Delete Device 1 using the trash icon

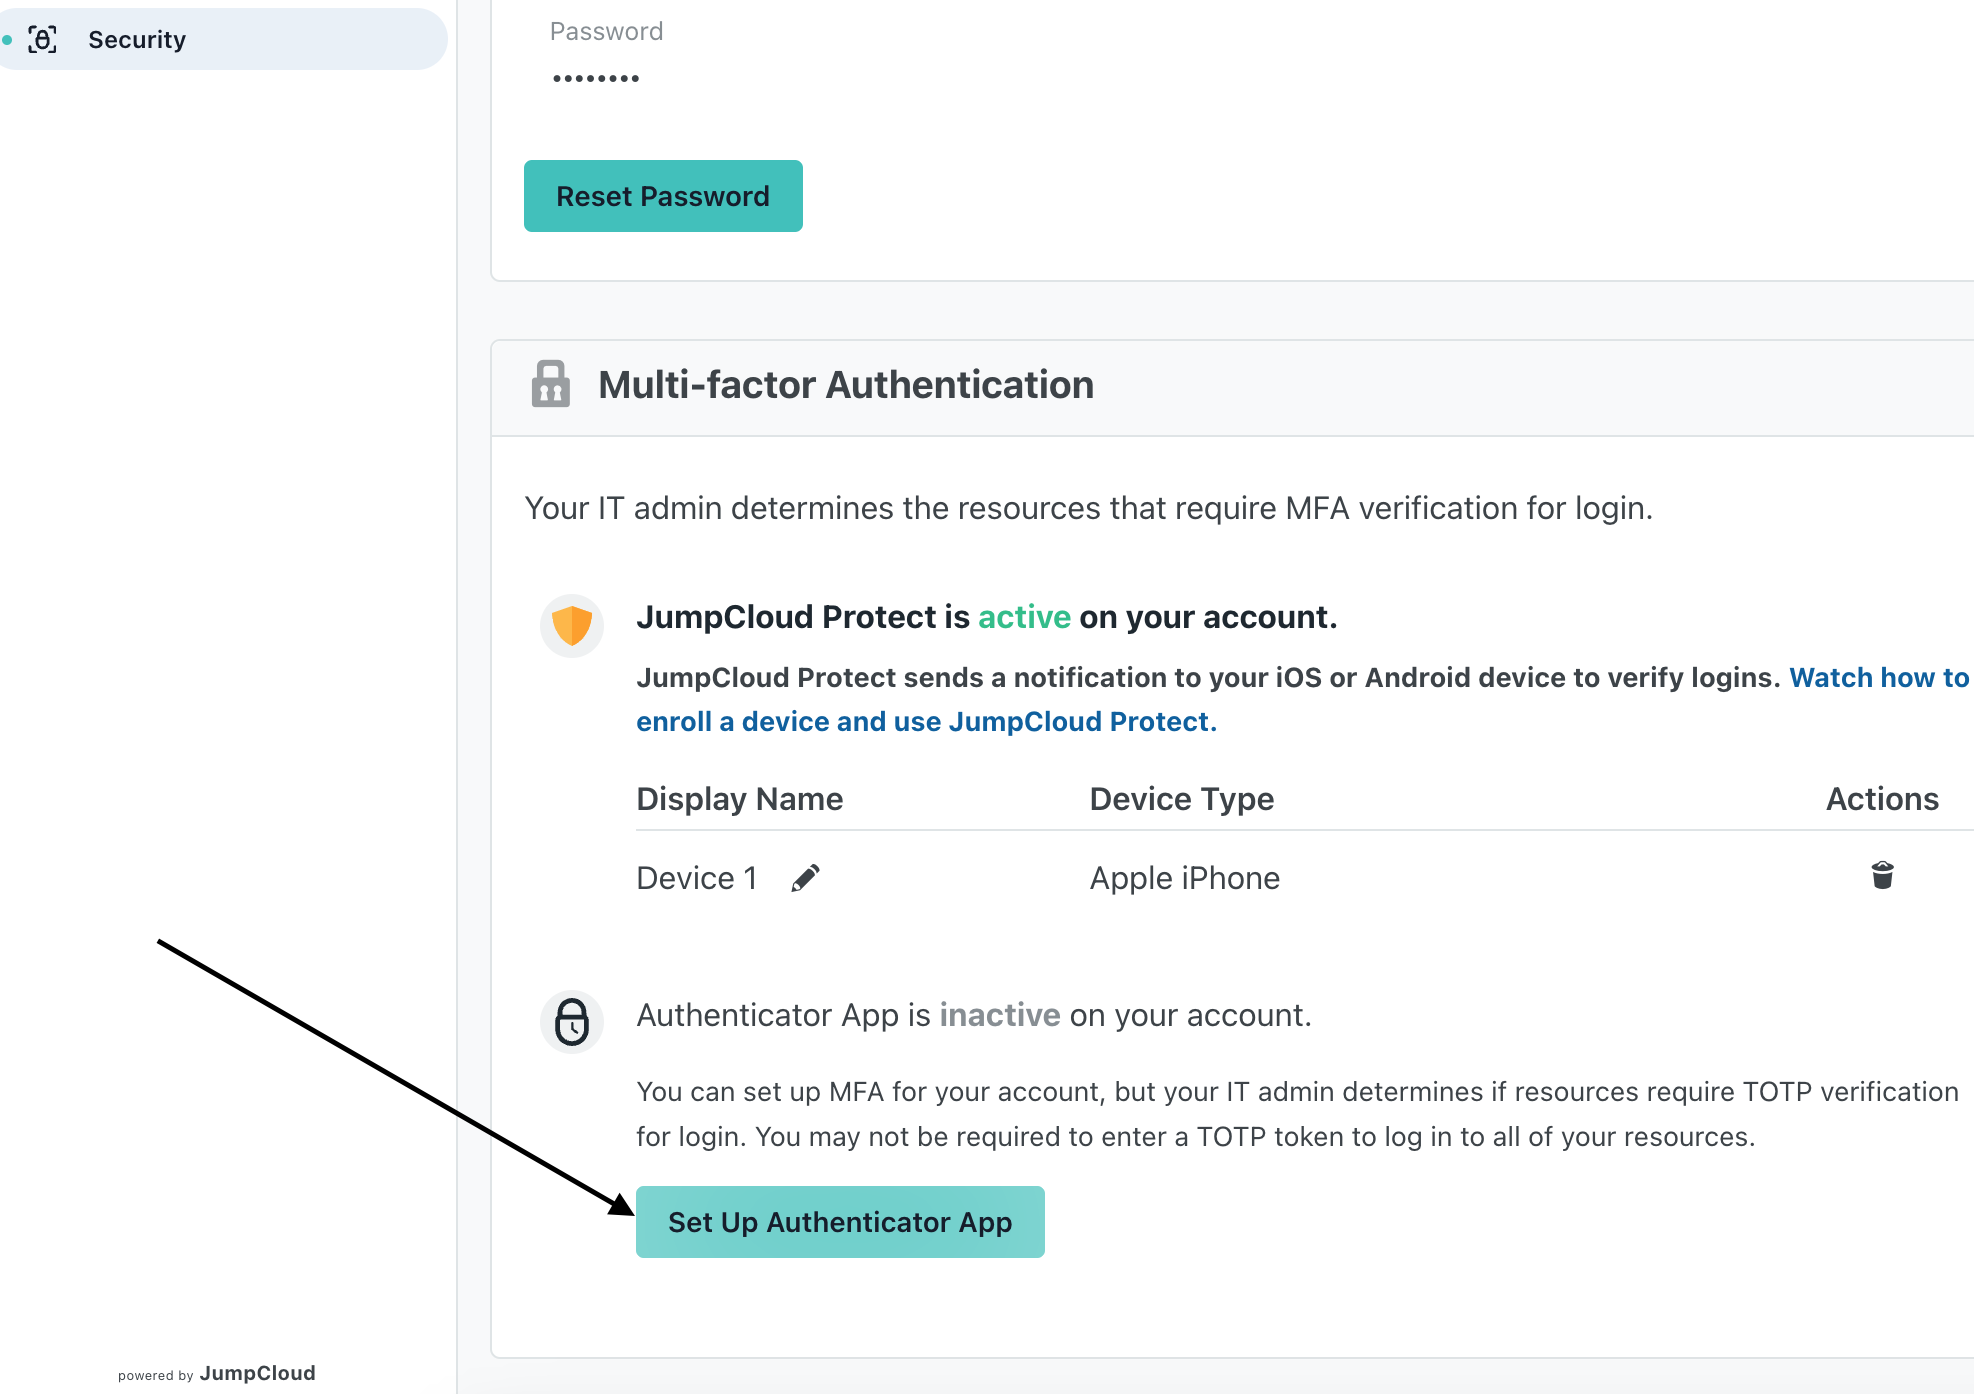(1882, 875)
